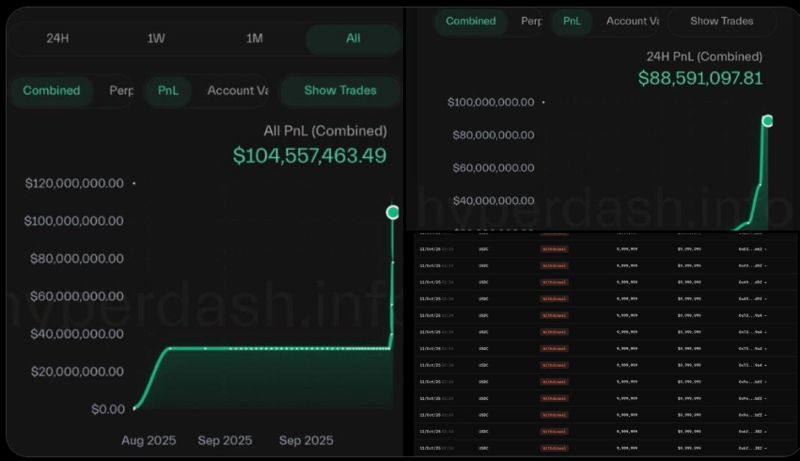
Task: Click the $104,557,463.49 All PnL total
Action: pyautogui.click(x=309, y=155)
